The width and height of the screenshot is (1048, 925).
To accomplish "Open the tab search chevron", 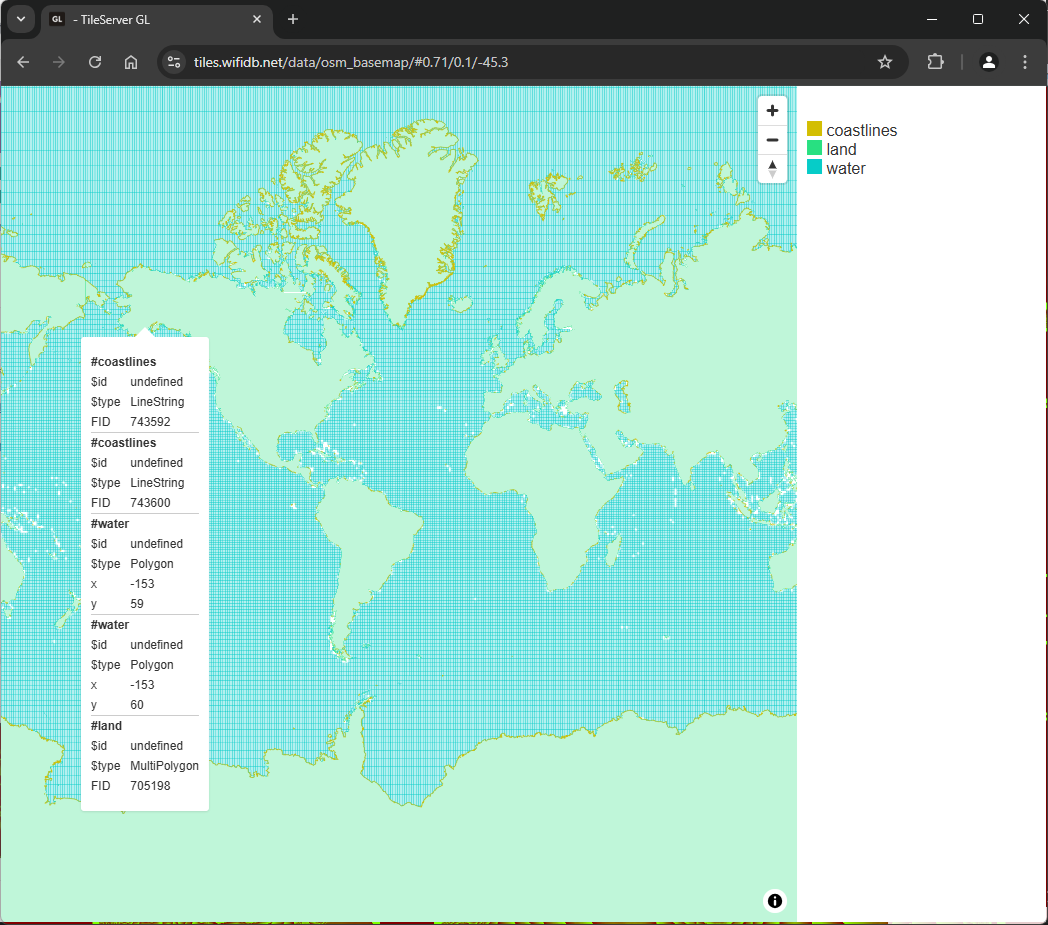I will (21, 19).
